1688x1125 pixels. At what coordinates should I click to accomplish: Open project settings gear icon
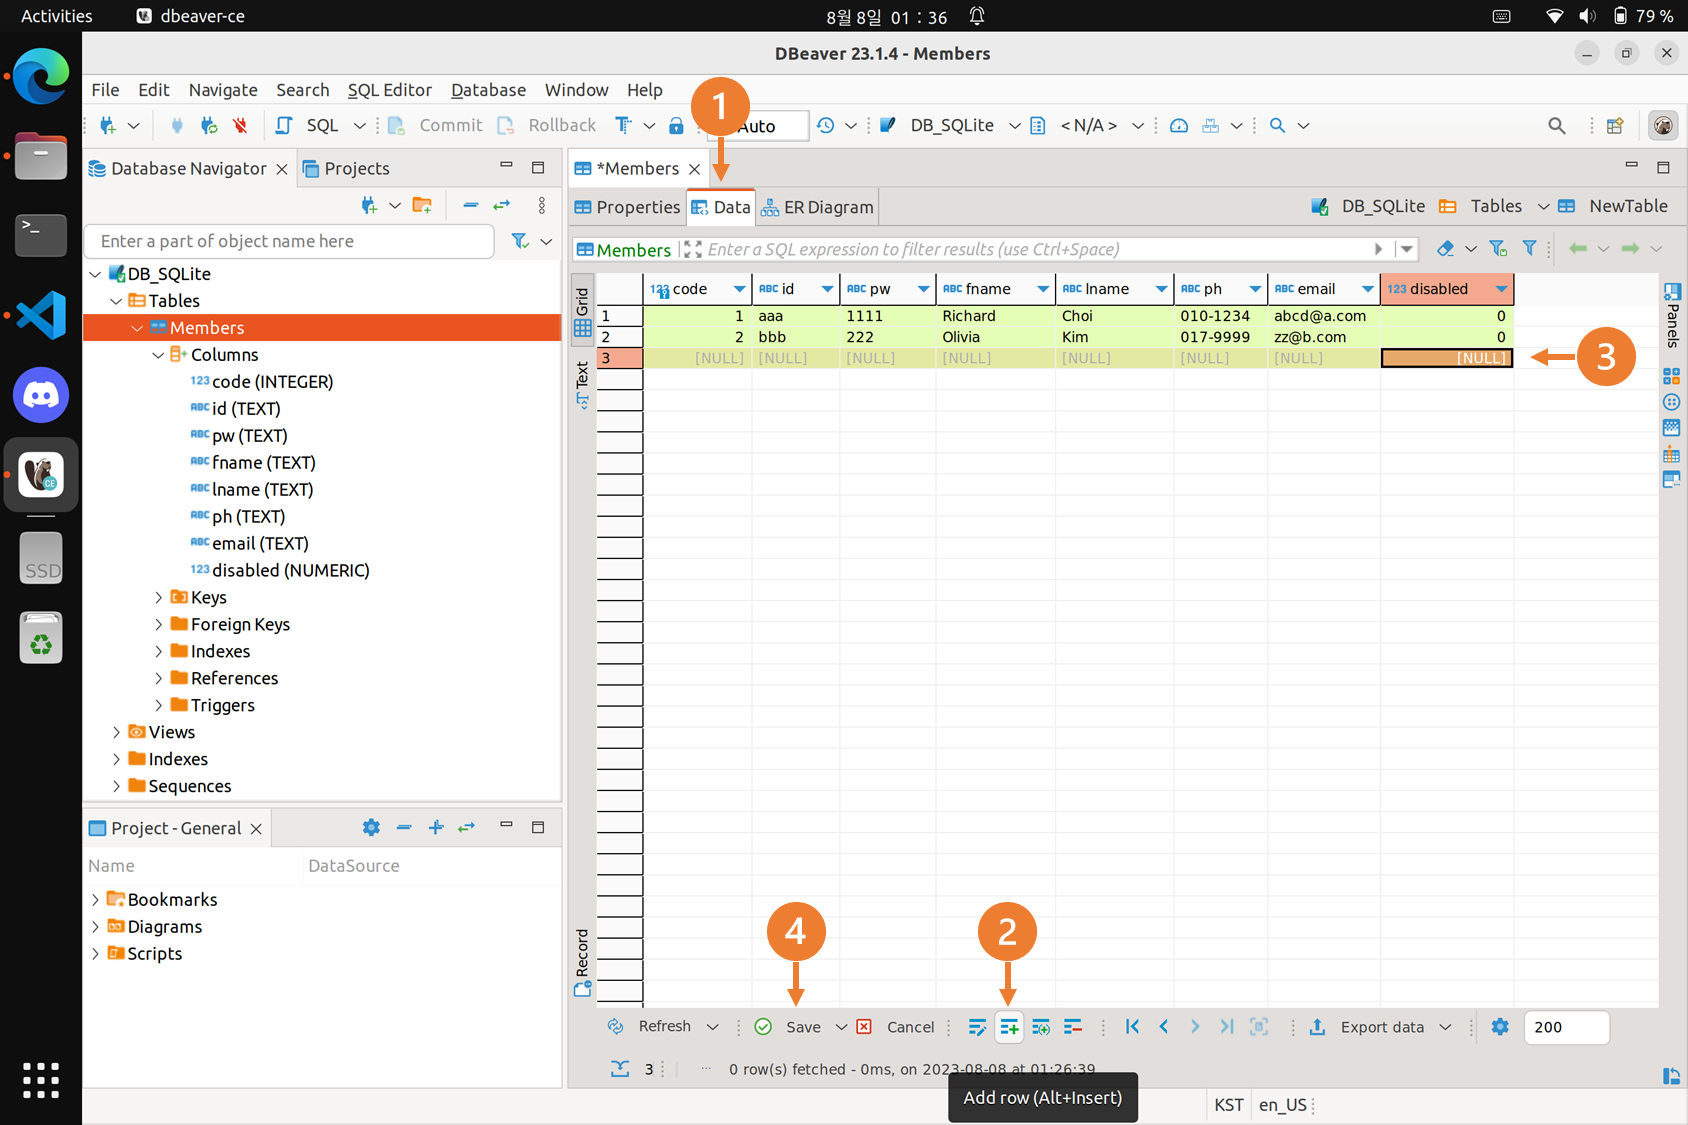coord(371,827)
